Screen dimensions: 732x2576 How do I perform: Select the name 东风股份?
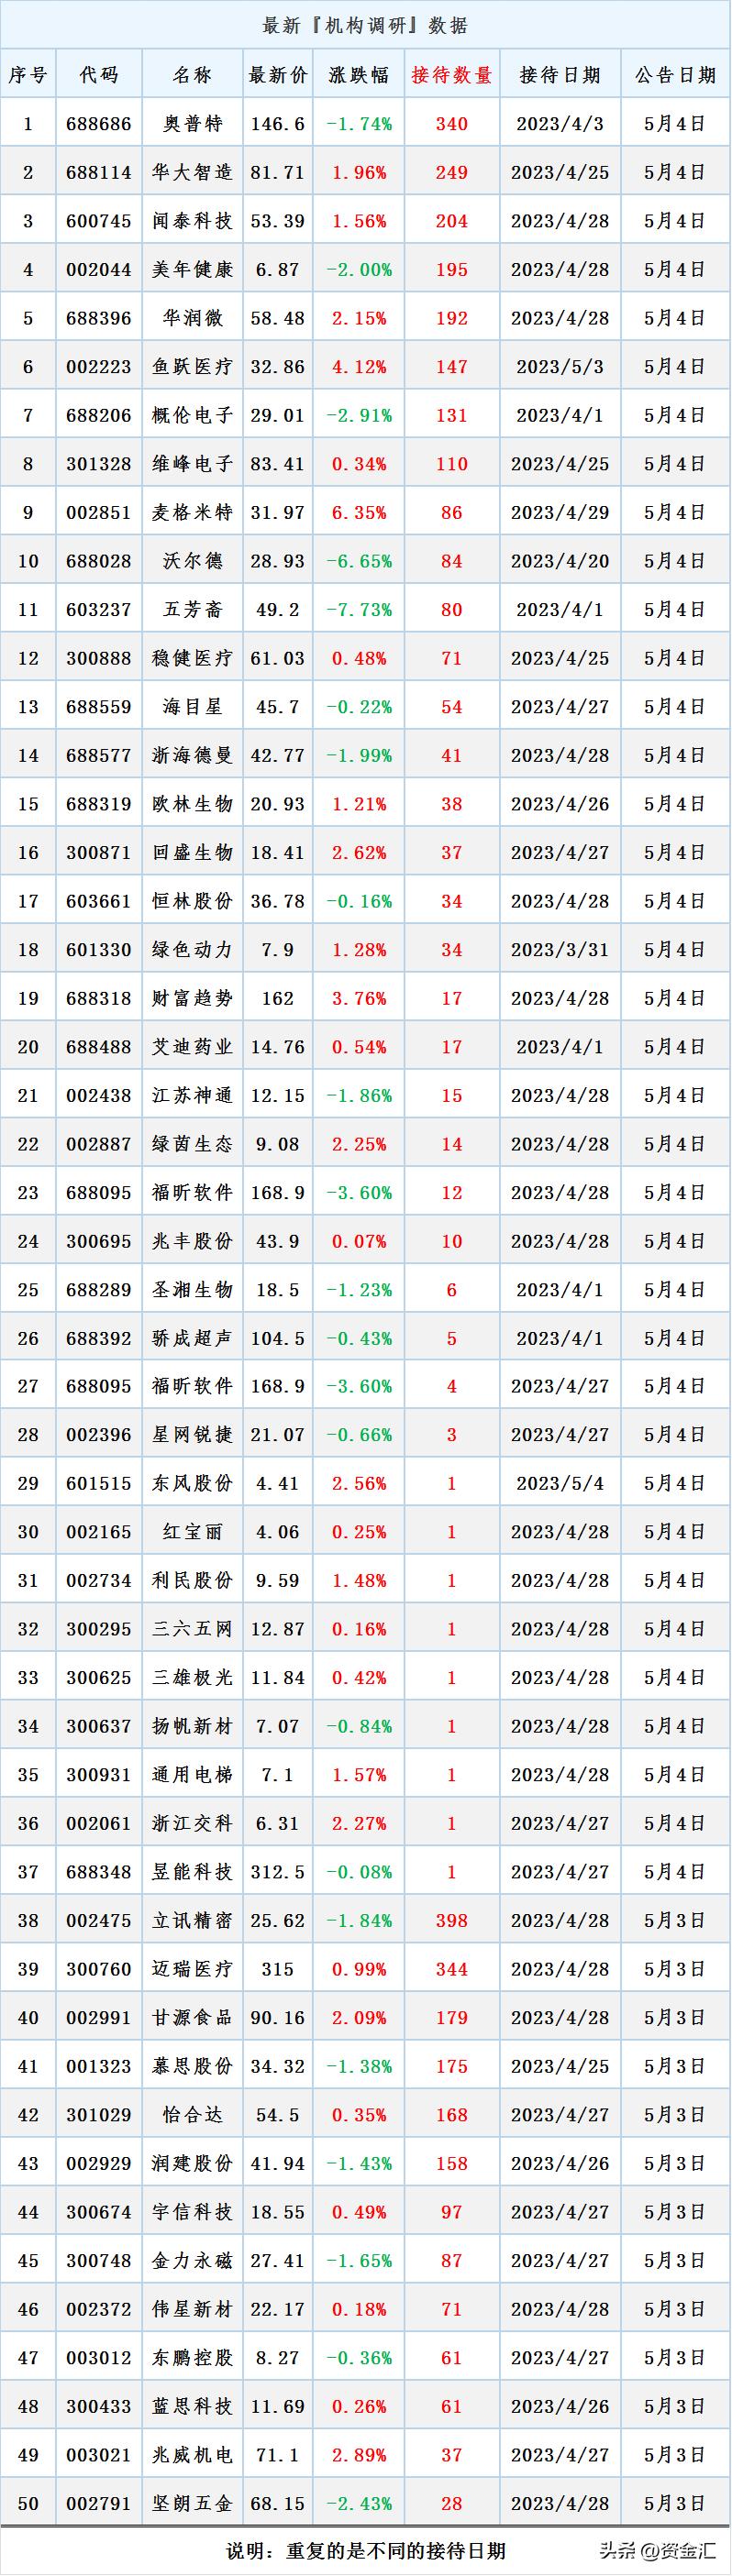click(192, 1483)
